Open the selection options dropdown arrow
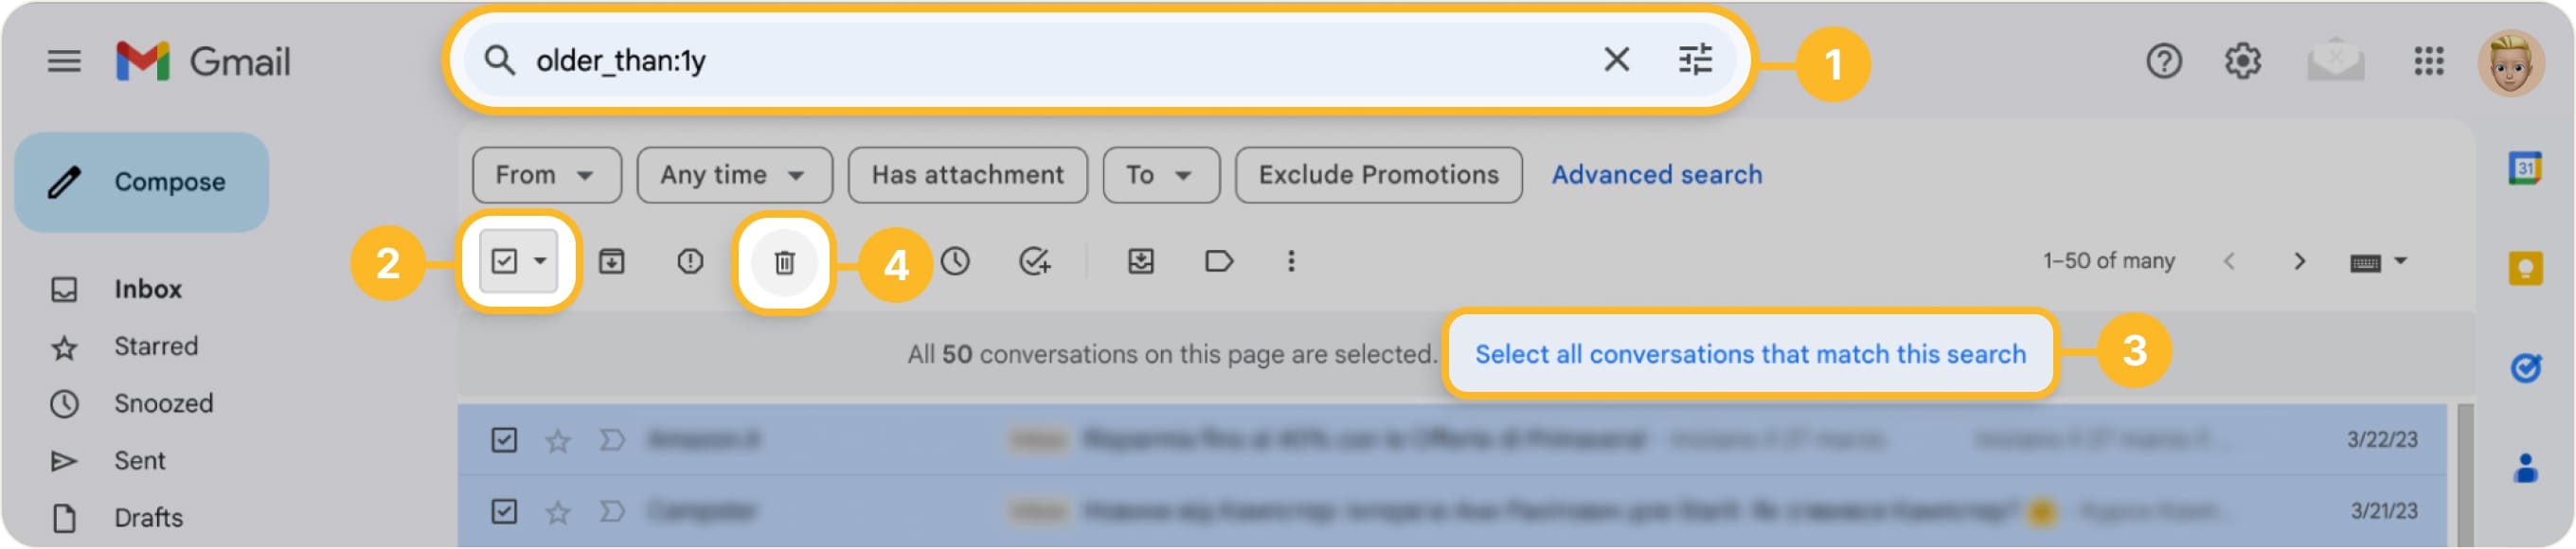The image size is (2576, 549). point(543,261)
